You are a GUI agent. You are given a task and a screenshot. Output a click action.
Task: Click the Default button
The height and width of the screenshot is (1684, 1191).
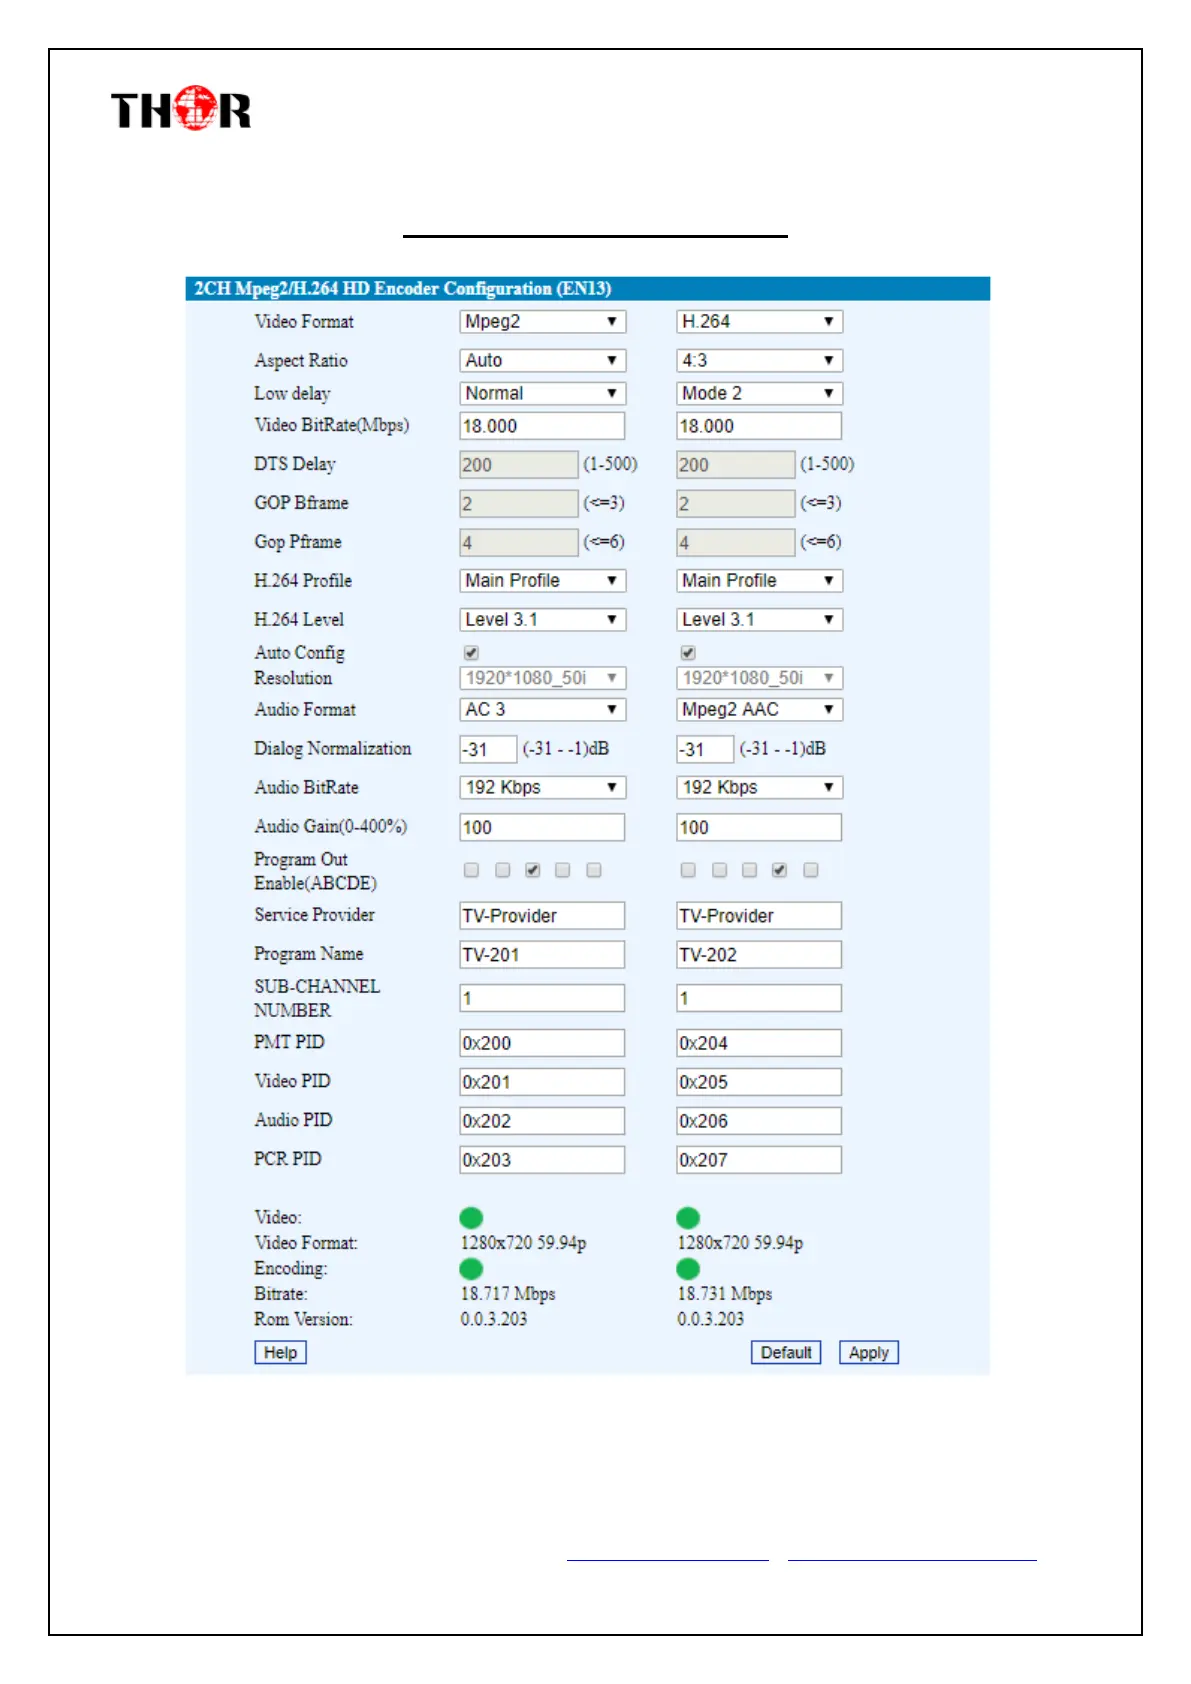coord(785,1352)
